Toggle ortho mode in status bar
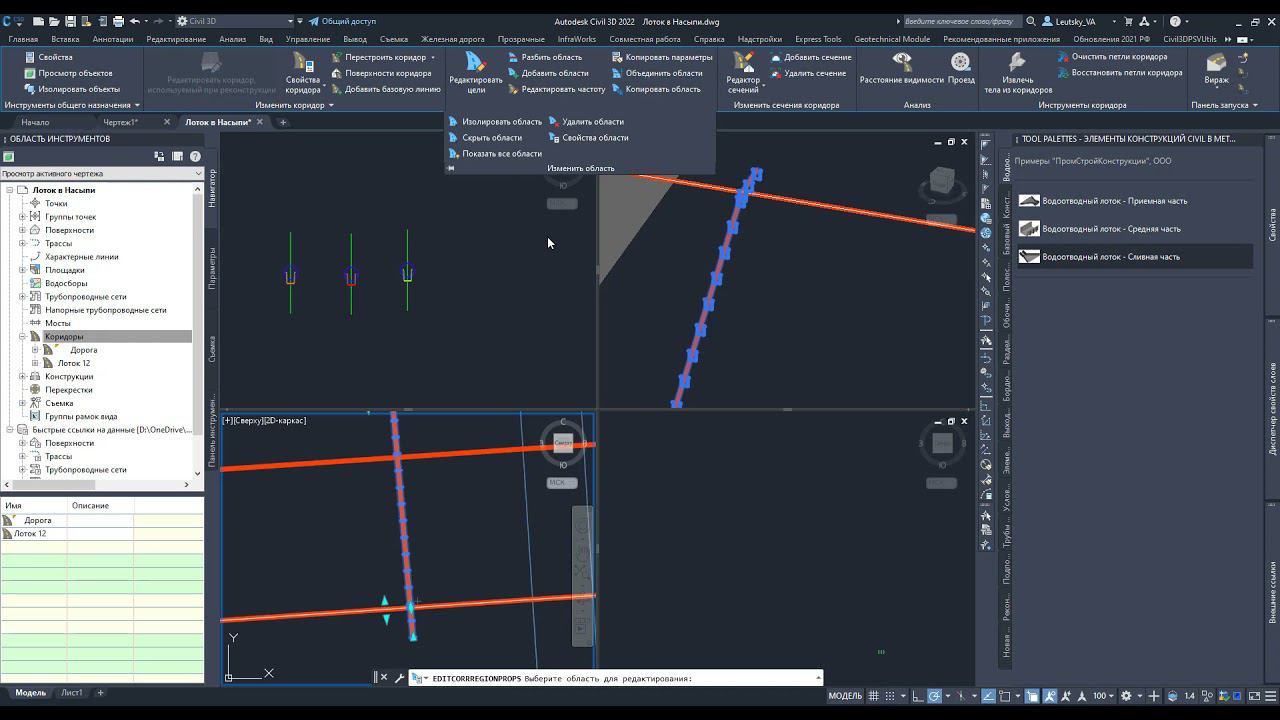This screenshot has width=1280, height=720. (916, 696)
